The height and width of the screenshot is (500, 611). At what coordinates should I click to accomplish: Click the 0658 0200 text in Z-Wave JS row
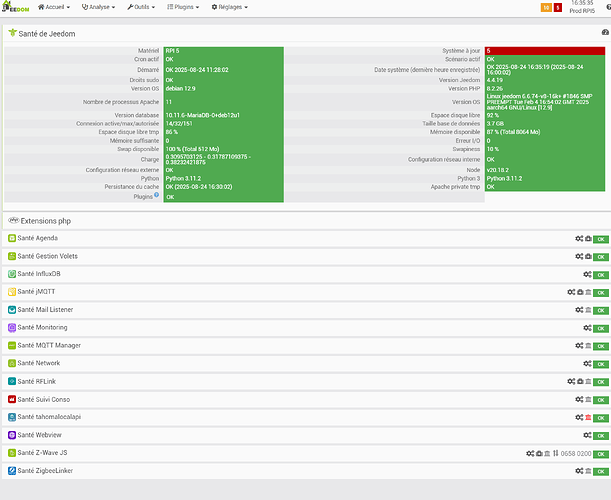click(576, 454)
